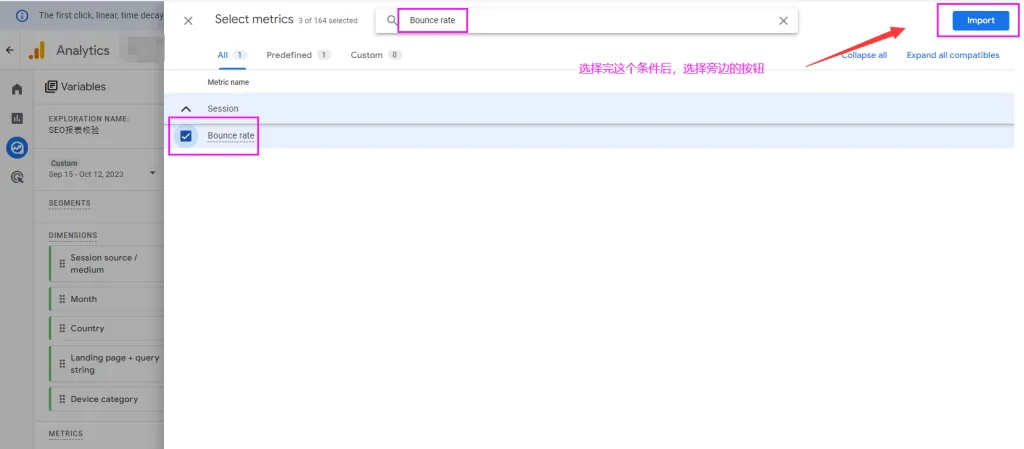
Task: Open the date range dropdown arrow
Action: point(153,174)
